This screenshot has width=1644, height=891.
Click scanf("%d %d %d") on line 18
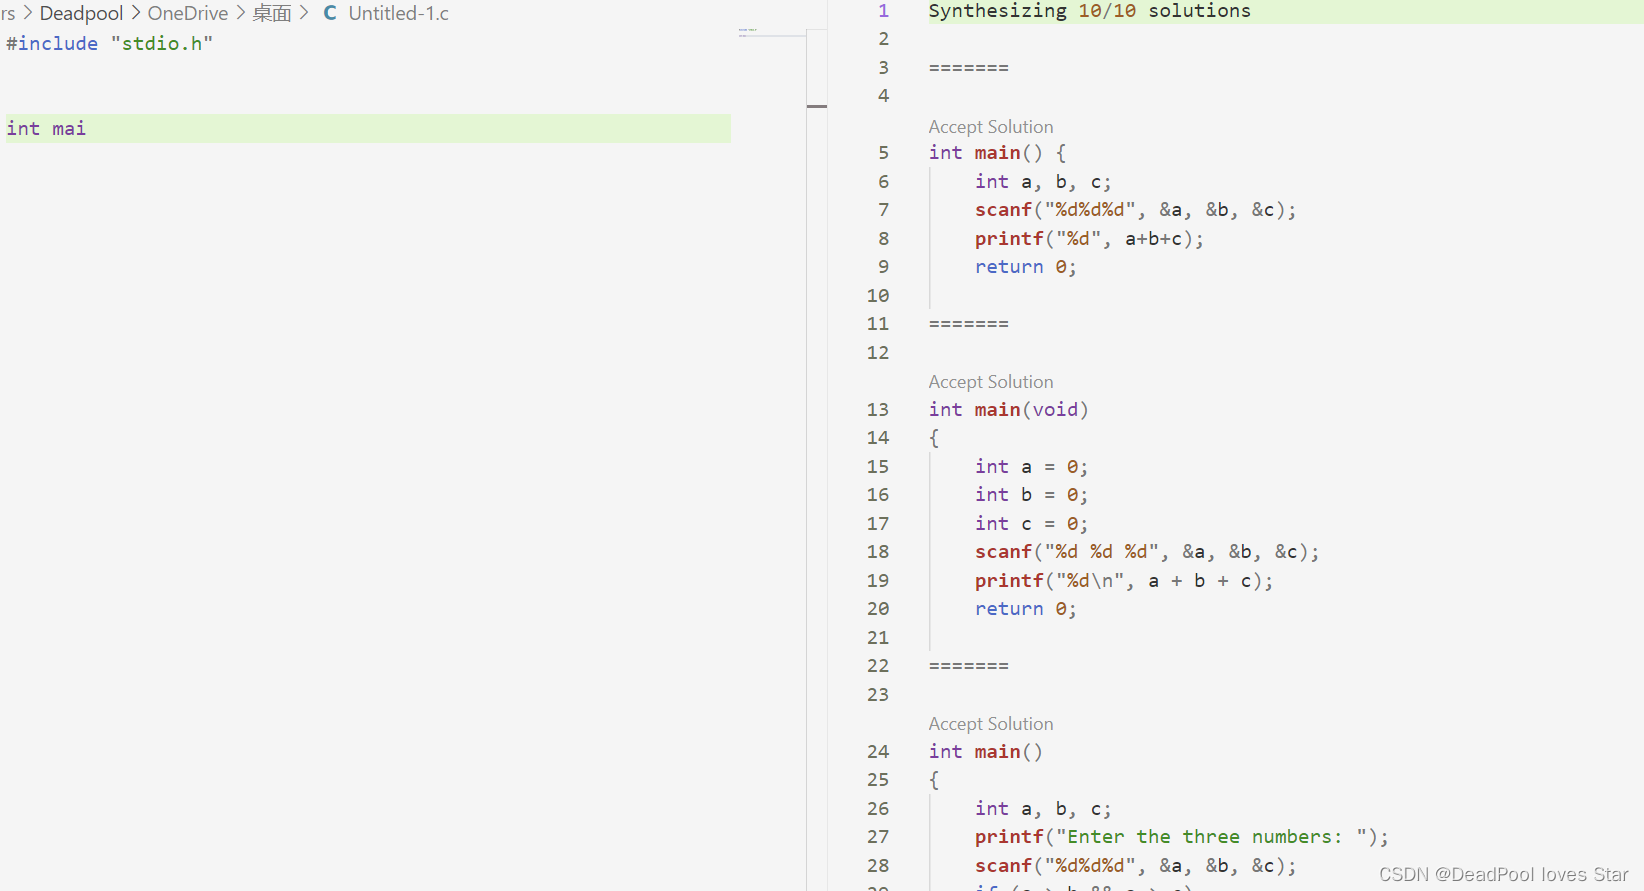pyautogui.click(x=1147, y=552)
